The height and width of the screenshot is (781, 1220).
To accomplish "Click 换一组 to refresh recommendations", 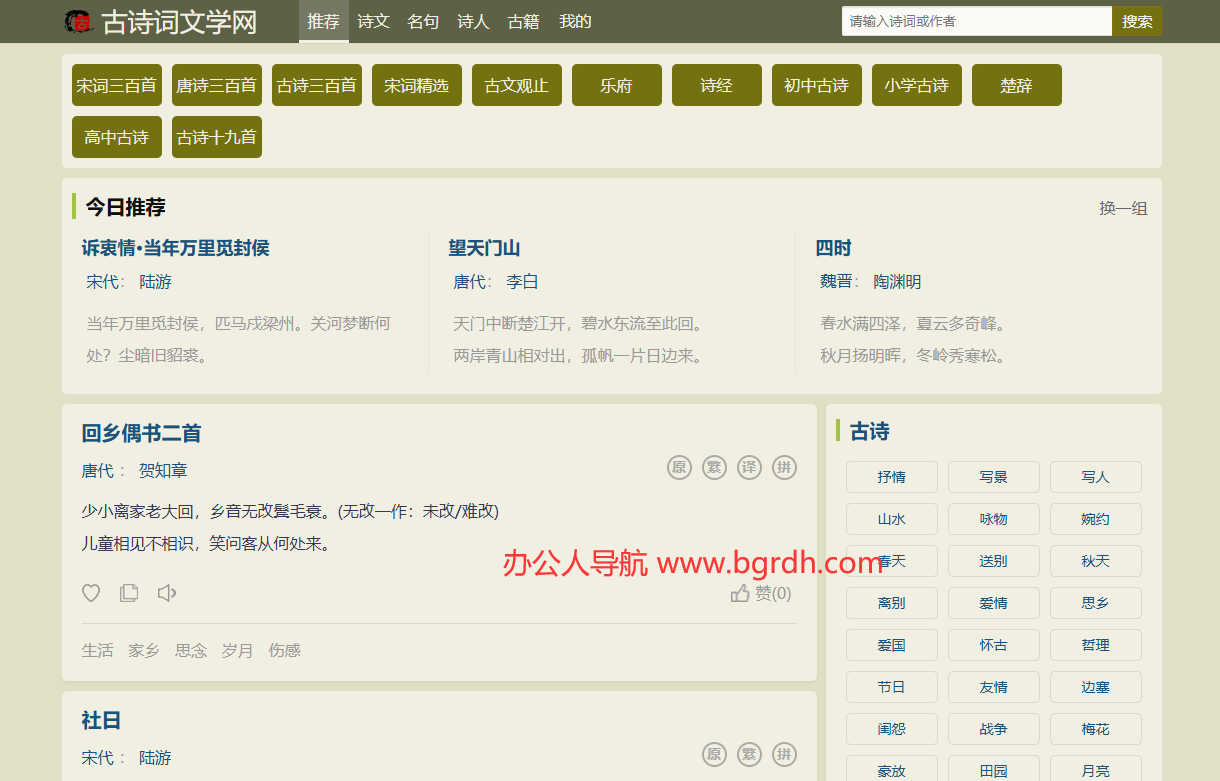I will coord(1123,208).
